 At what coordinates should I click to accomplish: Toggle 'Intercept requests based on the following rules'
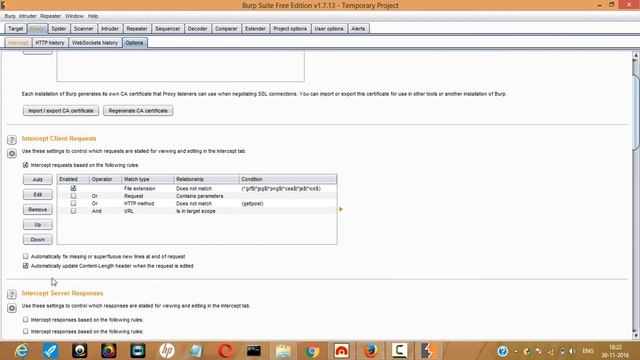pos(26,165)
